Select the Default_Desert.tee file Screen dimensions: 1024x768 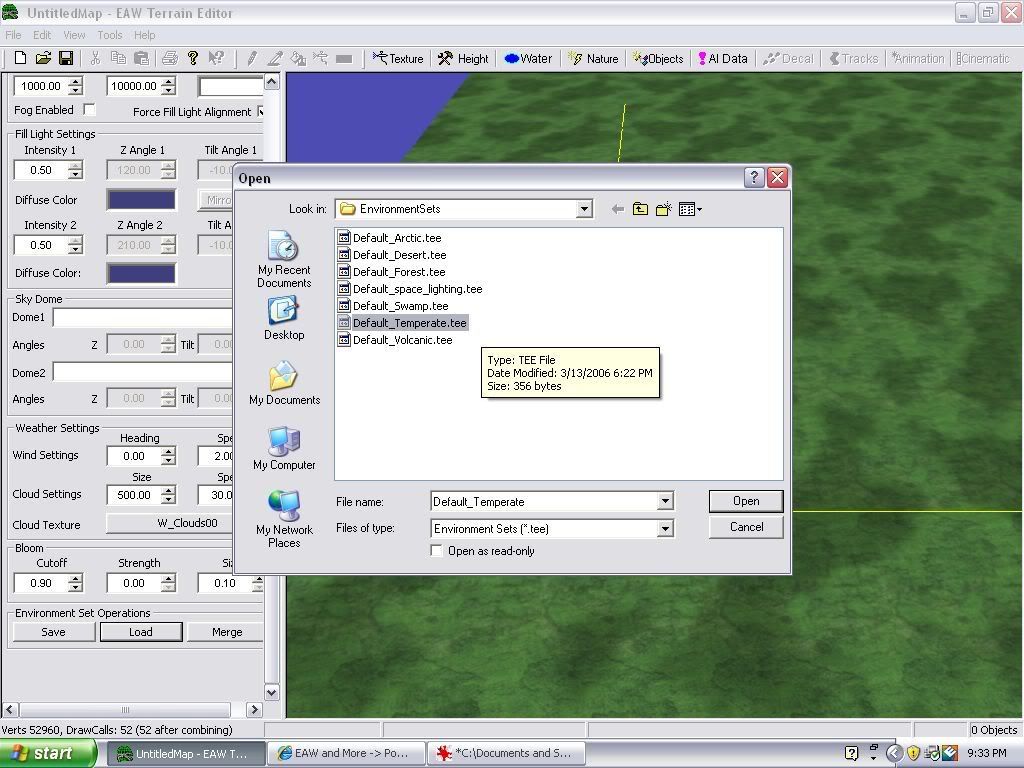click(392, 255)
